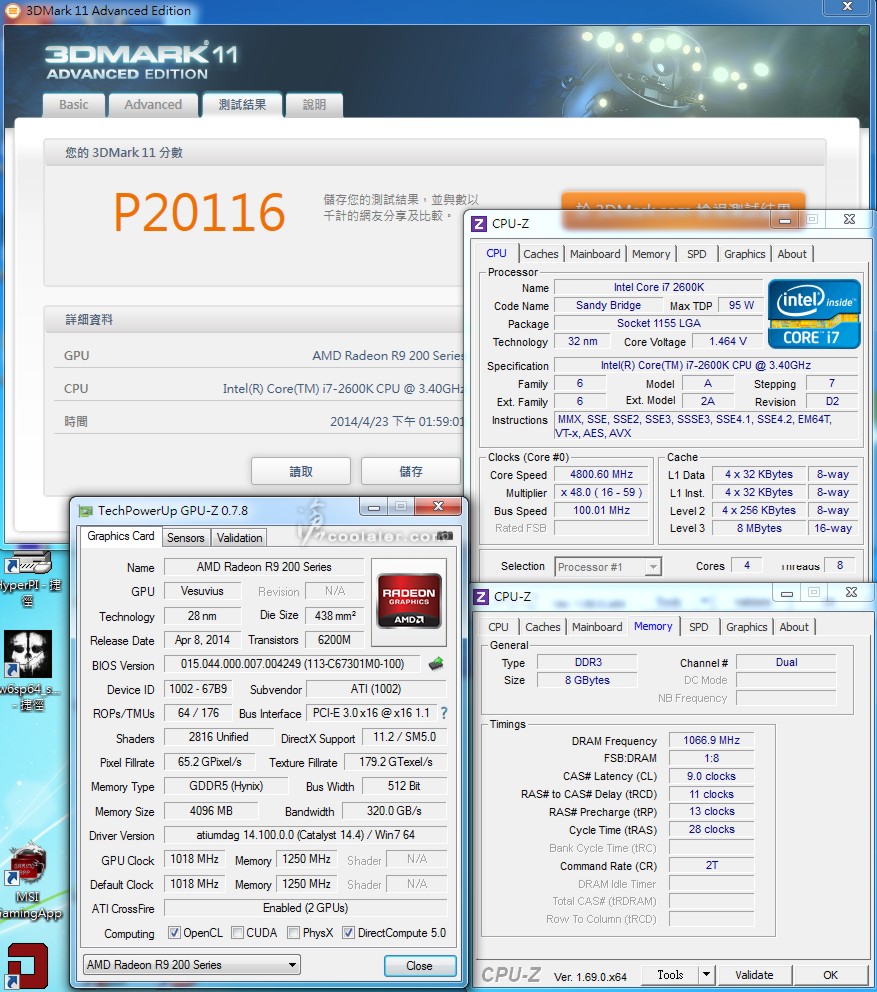Click the P20116 score text

tap(199, 212)
